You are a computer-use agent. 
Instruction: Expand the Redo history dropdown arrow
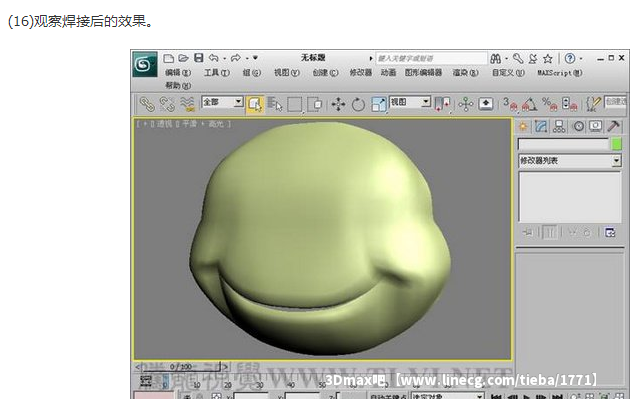pyautogui.click(x=247, y=59)
